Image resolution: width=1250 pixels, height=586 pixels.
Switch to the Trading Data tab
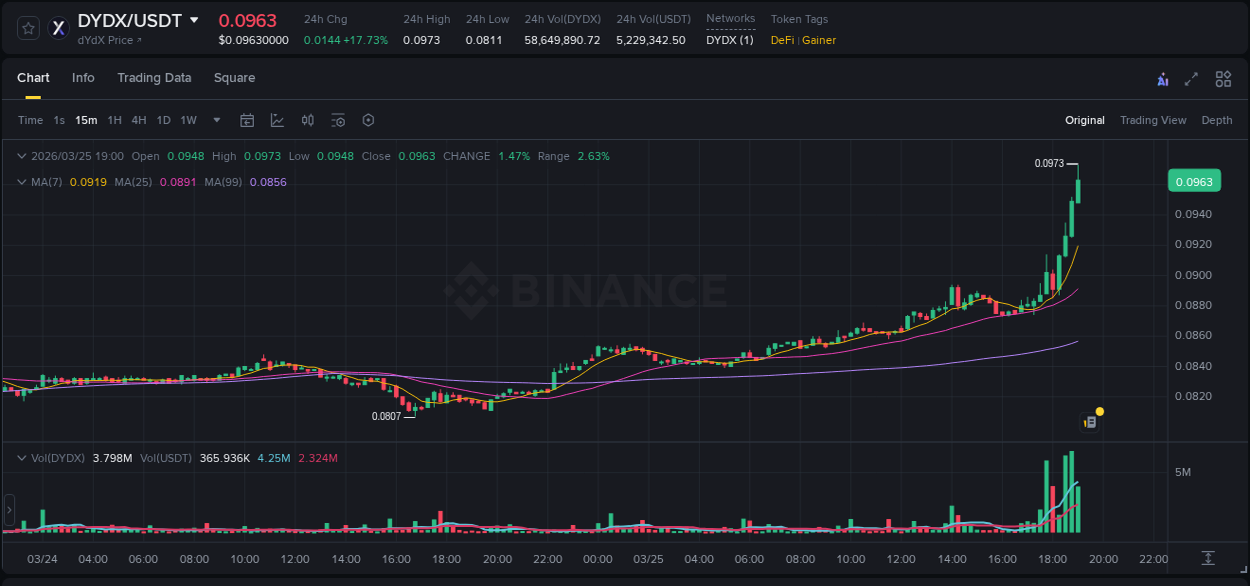point(154,78)
